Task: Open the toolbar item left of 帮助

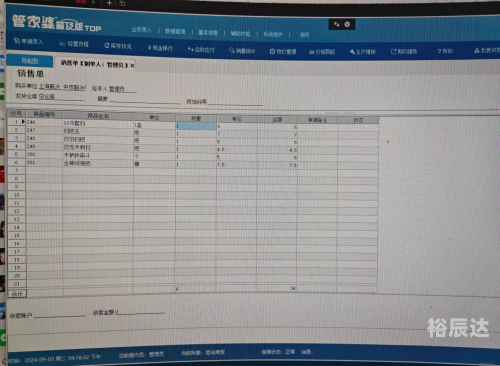Action: pyautogui.click(x=404, y=51)
